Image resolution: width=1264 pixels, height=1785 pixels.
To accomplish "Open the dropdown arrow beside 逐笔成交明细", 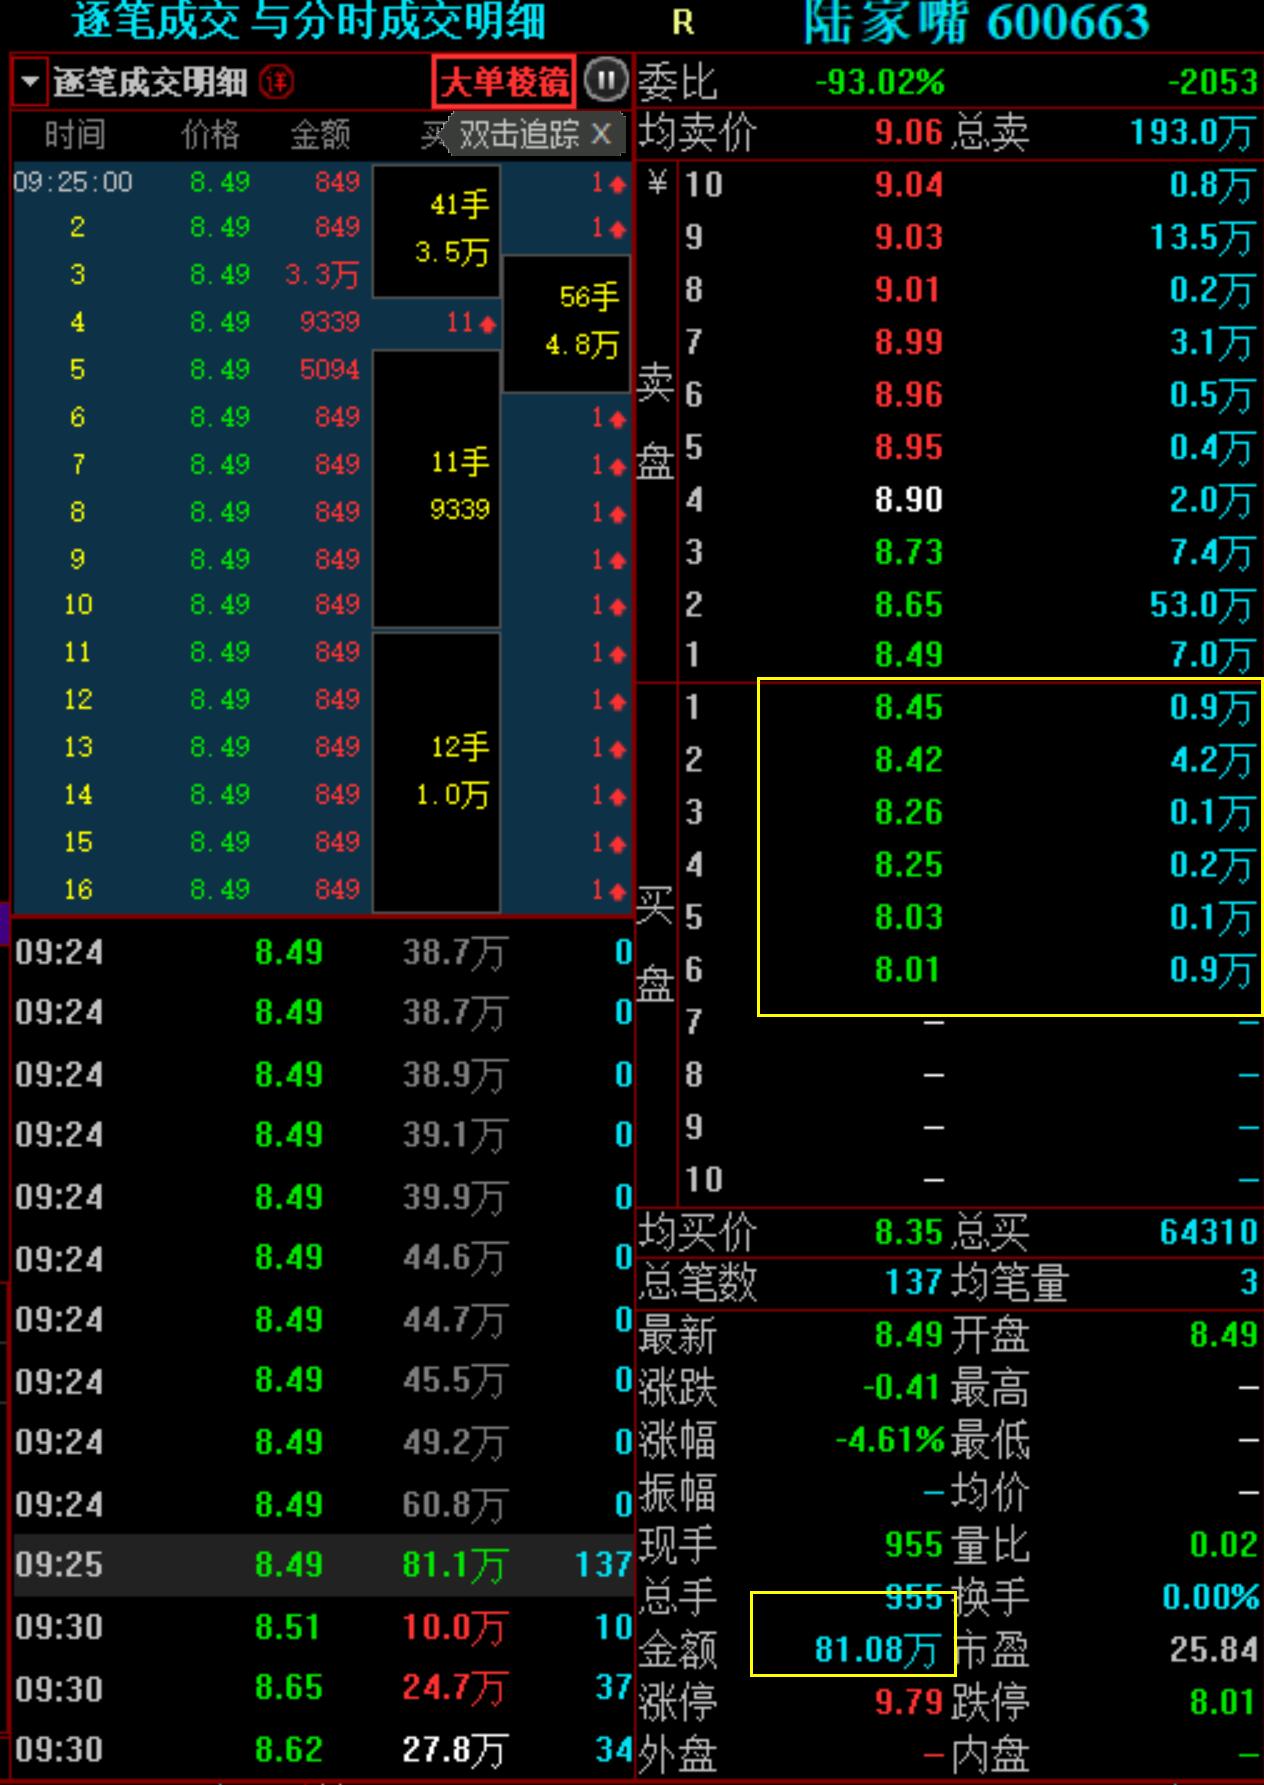I will pos(30,82).
